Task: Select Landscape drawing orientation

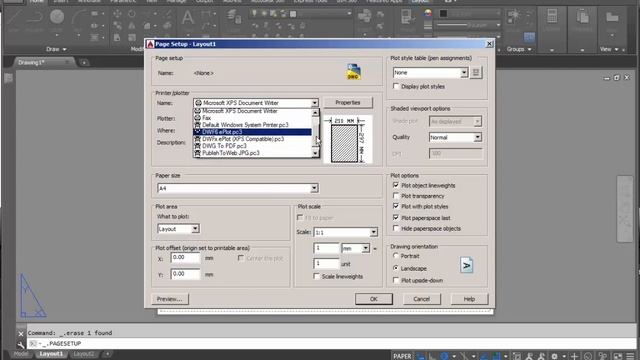Action: (x=396, y=268)
